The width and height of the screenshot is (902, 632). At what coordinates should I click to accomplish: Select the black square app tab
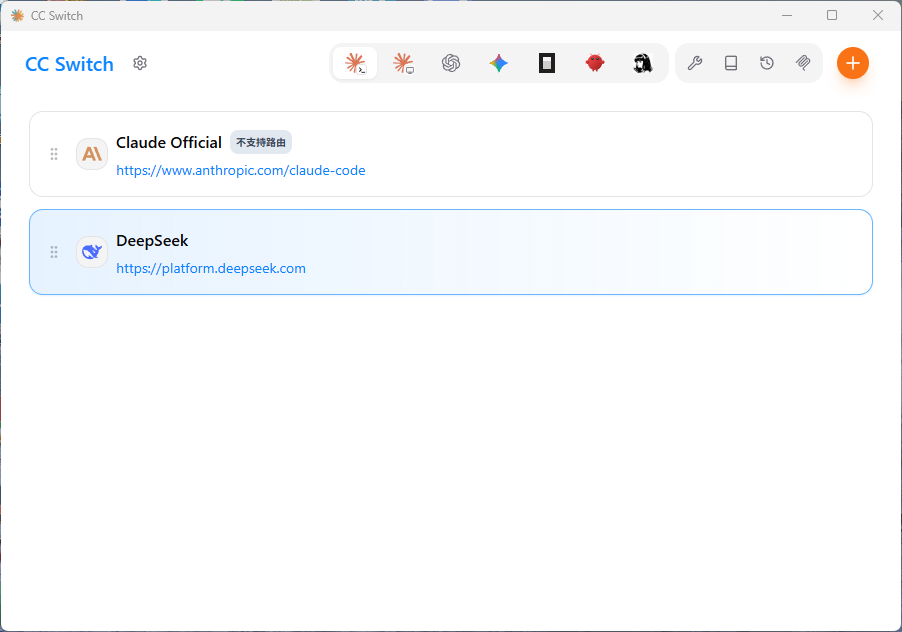click(546, 63)
